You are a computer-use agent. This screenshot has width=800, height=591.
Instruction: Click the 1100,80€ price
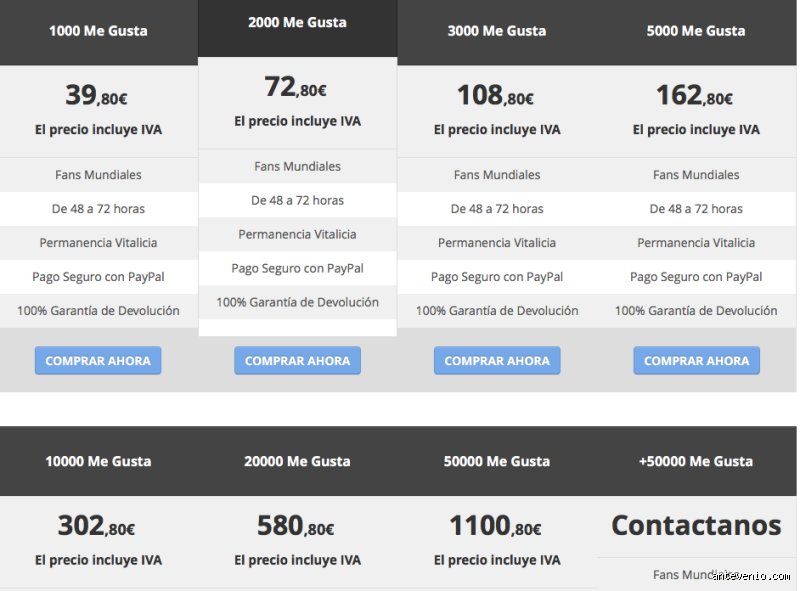point(495,526)
